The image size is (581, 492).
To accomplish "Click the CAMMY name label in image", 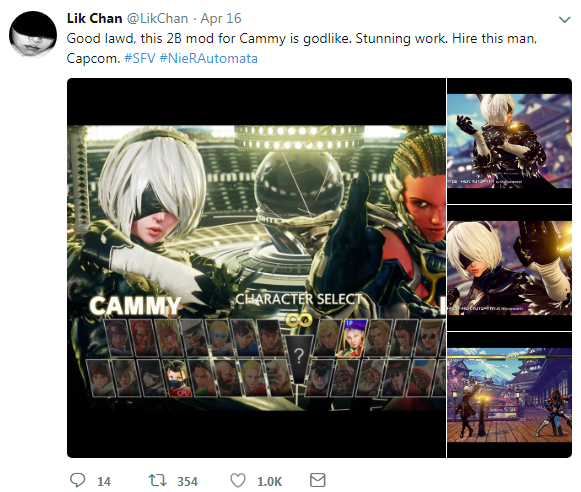I will [135, 306].
